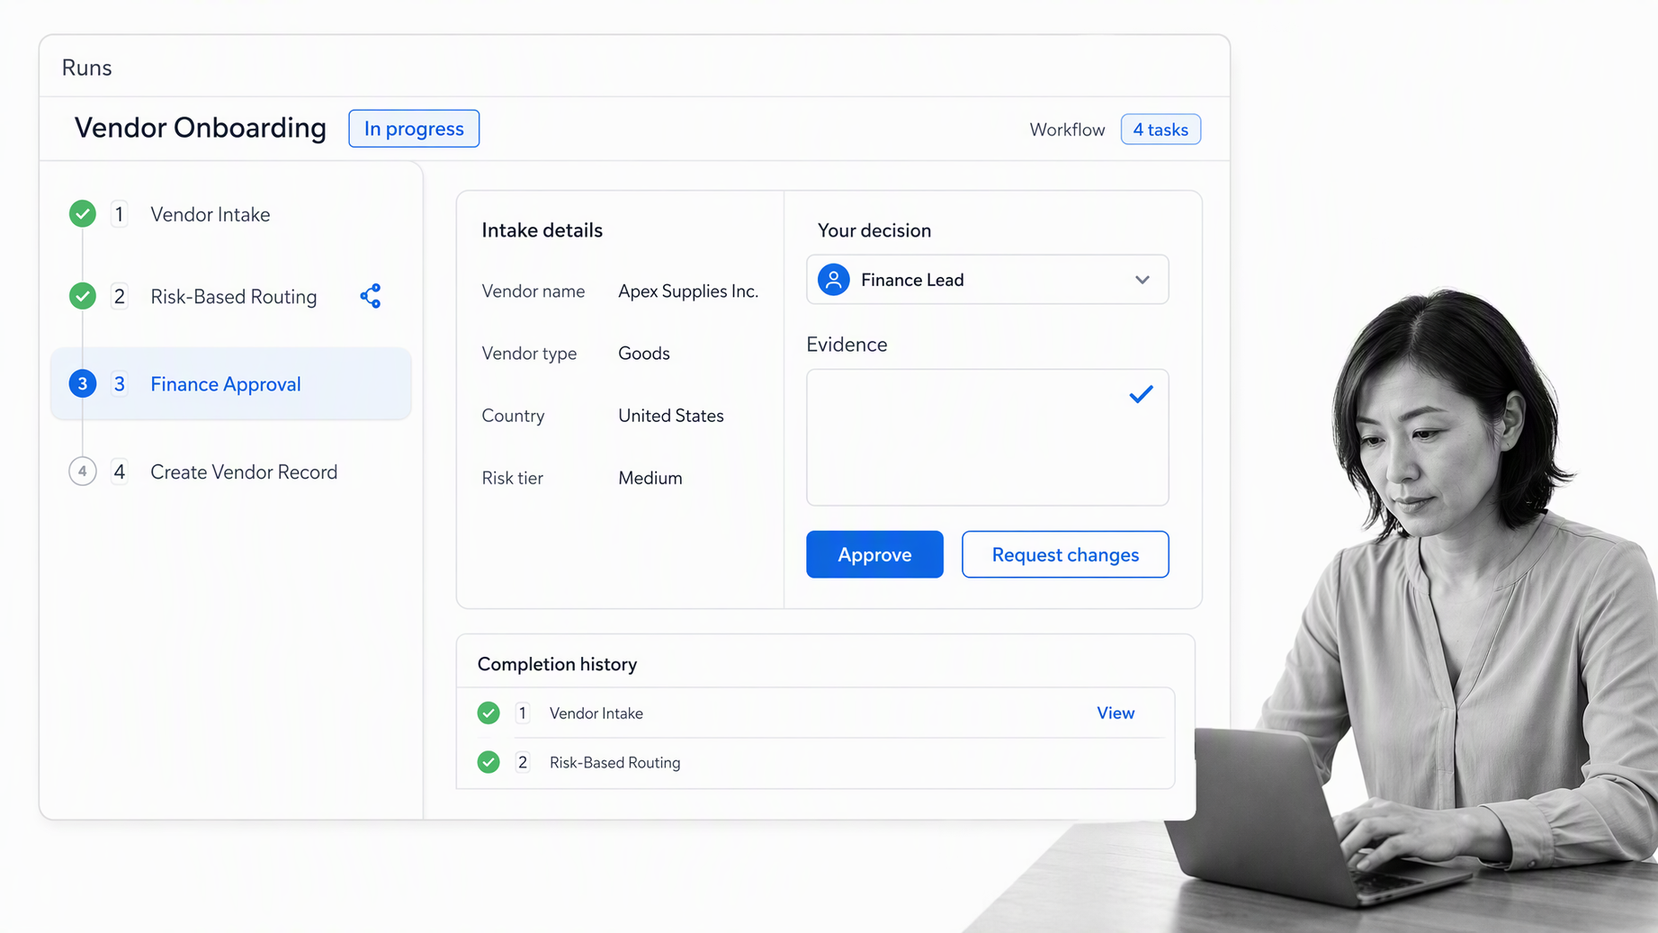Select the Create Vendor Record step

(x=244, y=472)
